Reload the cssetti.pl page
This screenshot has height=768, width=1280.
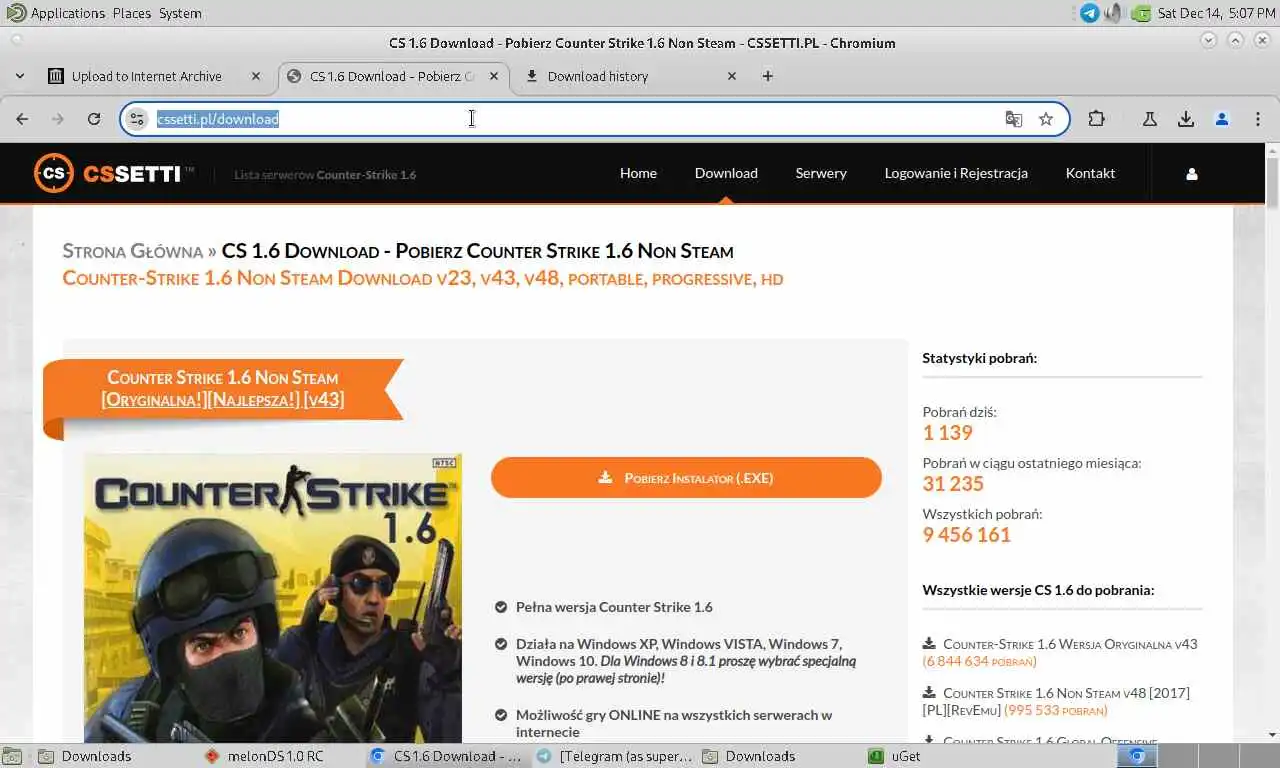94,119
